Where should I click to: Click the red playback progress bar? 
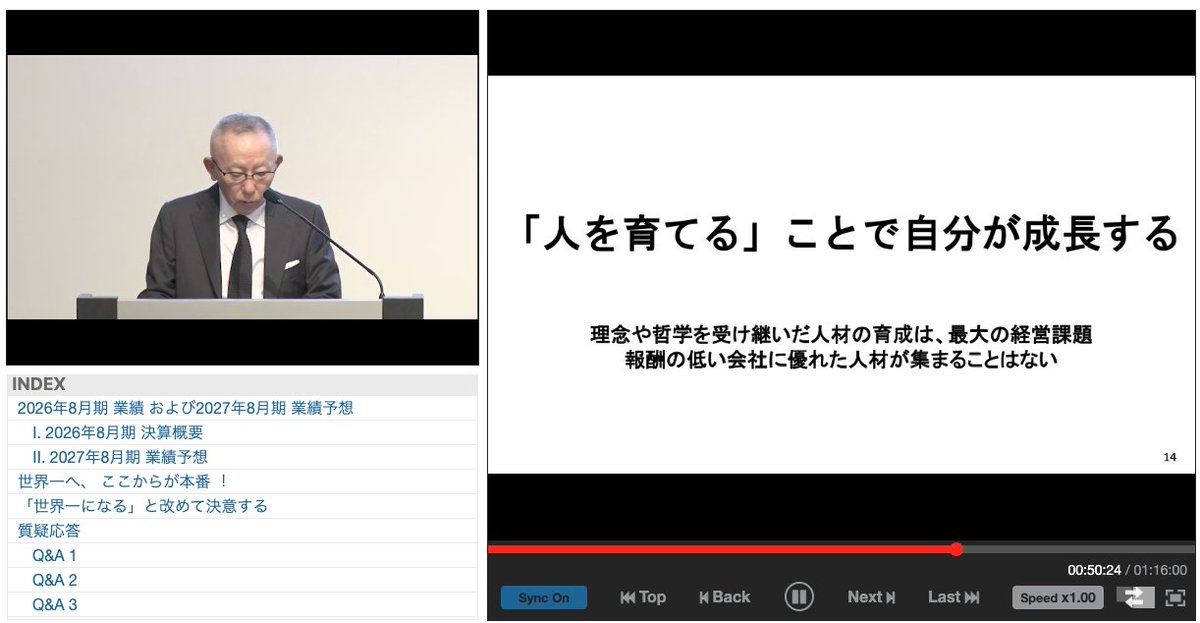721,549
